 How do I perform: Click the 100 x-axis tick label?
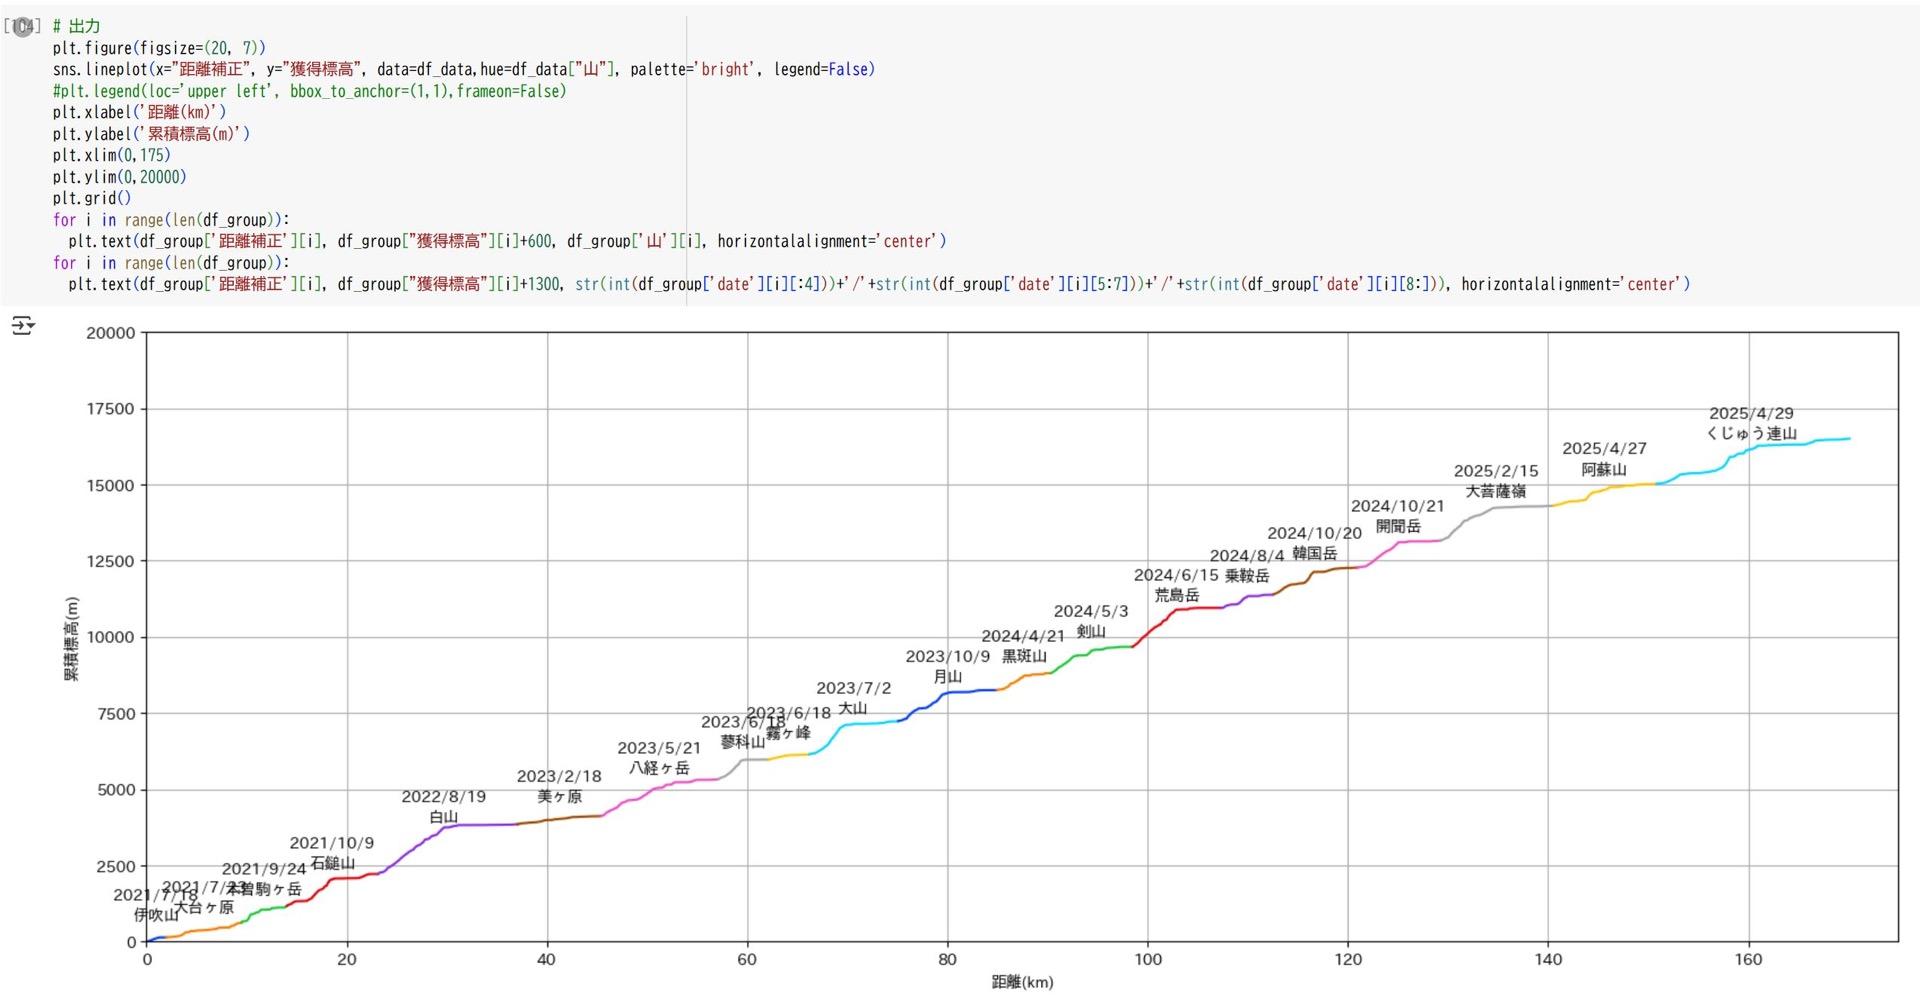coord(1147,960)
